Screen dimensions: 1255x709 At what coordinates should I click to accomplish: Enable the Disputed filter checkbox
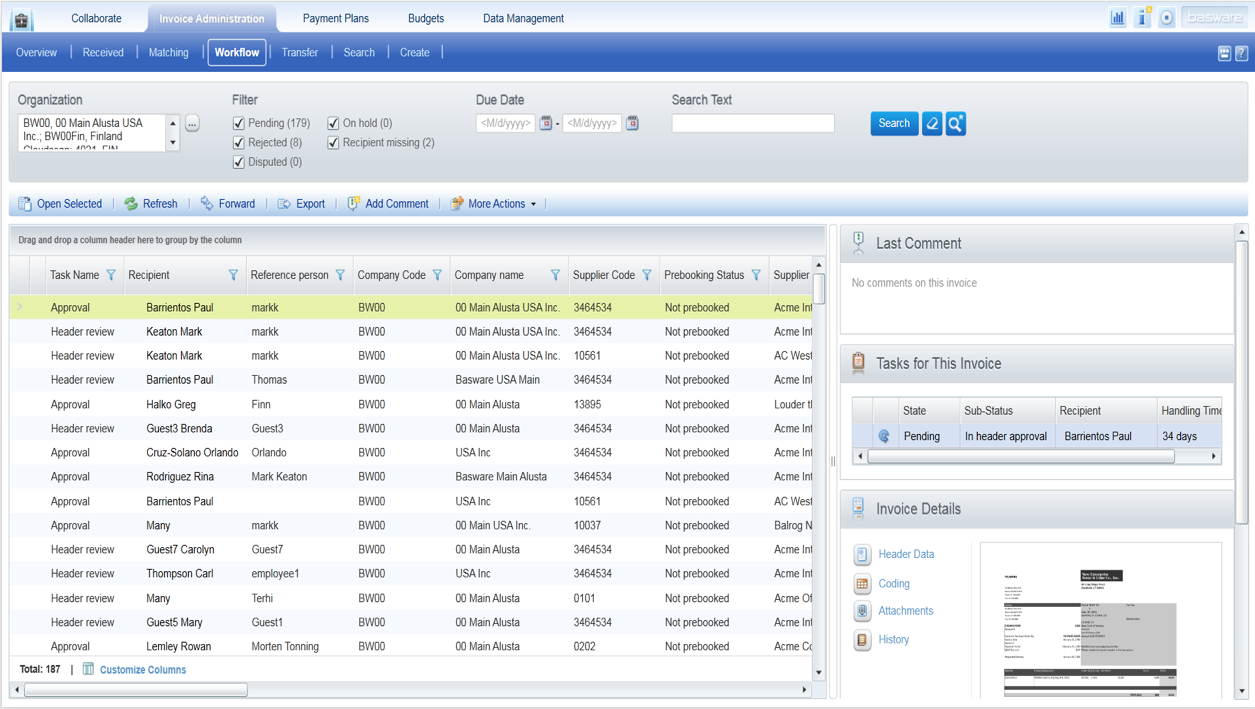pyautogui.click(x=238, y=161)
